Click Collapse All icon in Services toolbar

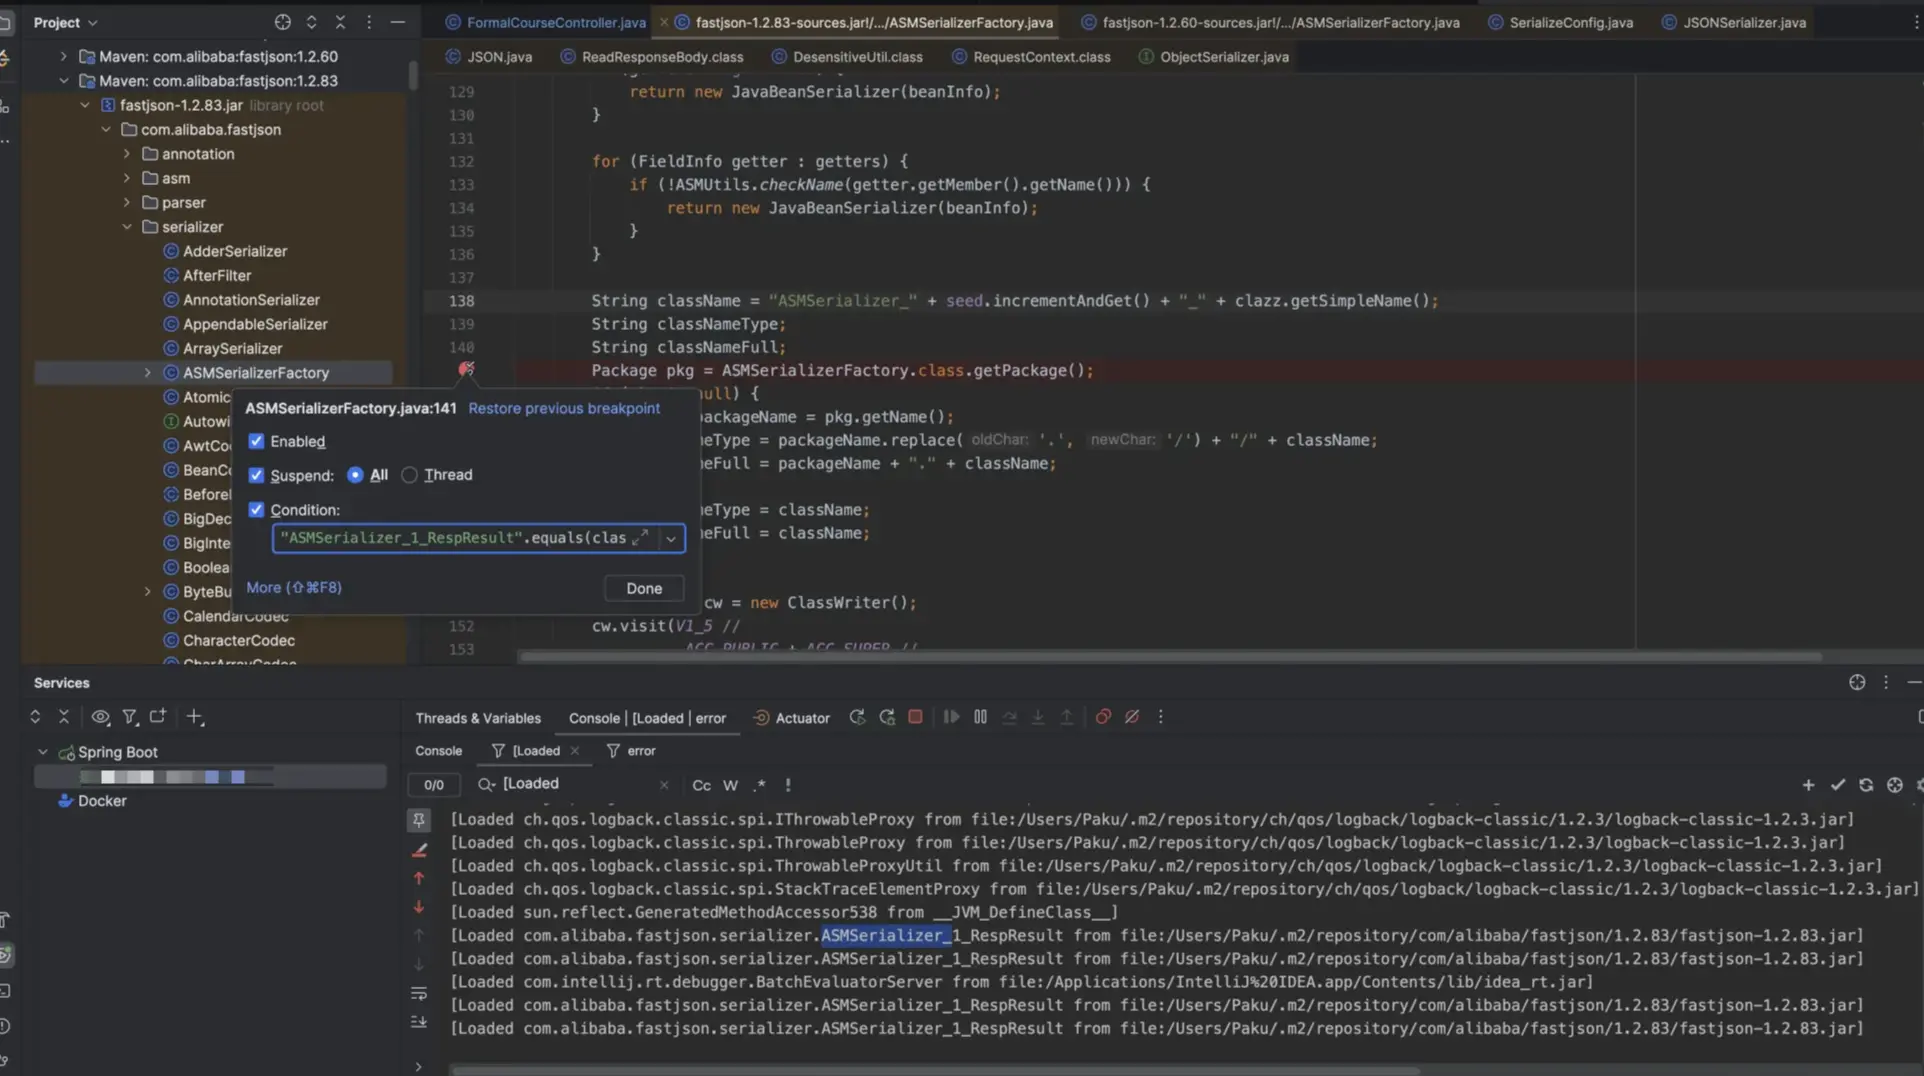click(x=64, y=717)
